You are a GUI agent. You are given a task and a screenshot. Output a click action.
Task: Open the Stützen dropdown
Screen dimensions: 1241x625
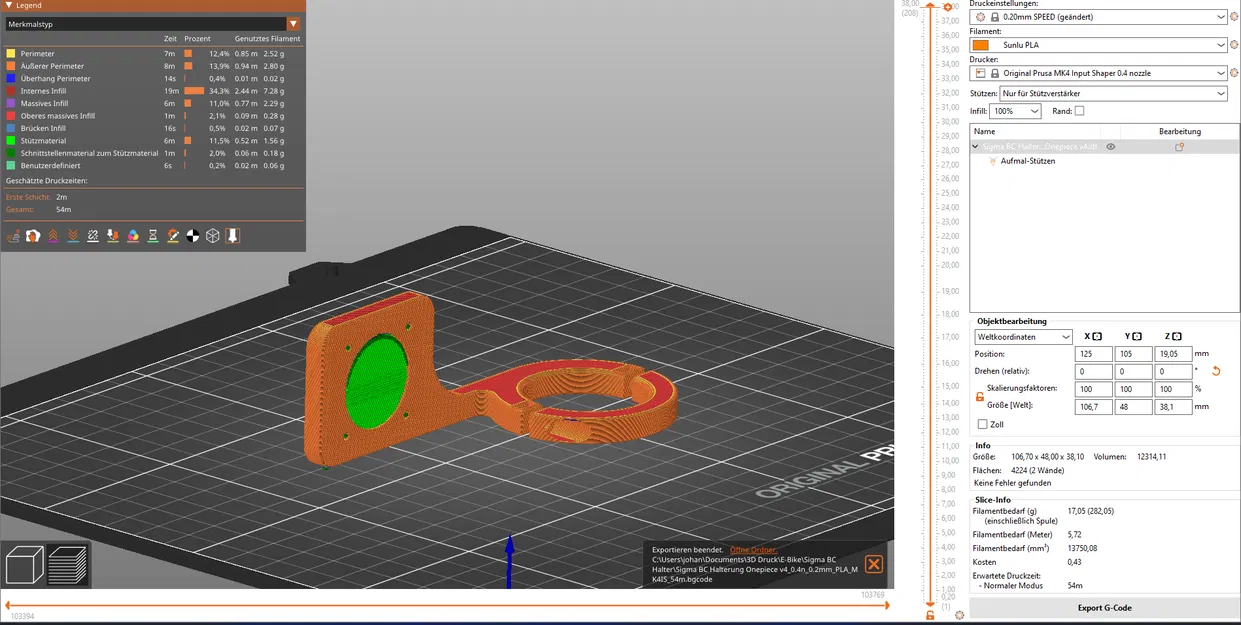[1114, 93]
